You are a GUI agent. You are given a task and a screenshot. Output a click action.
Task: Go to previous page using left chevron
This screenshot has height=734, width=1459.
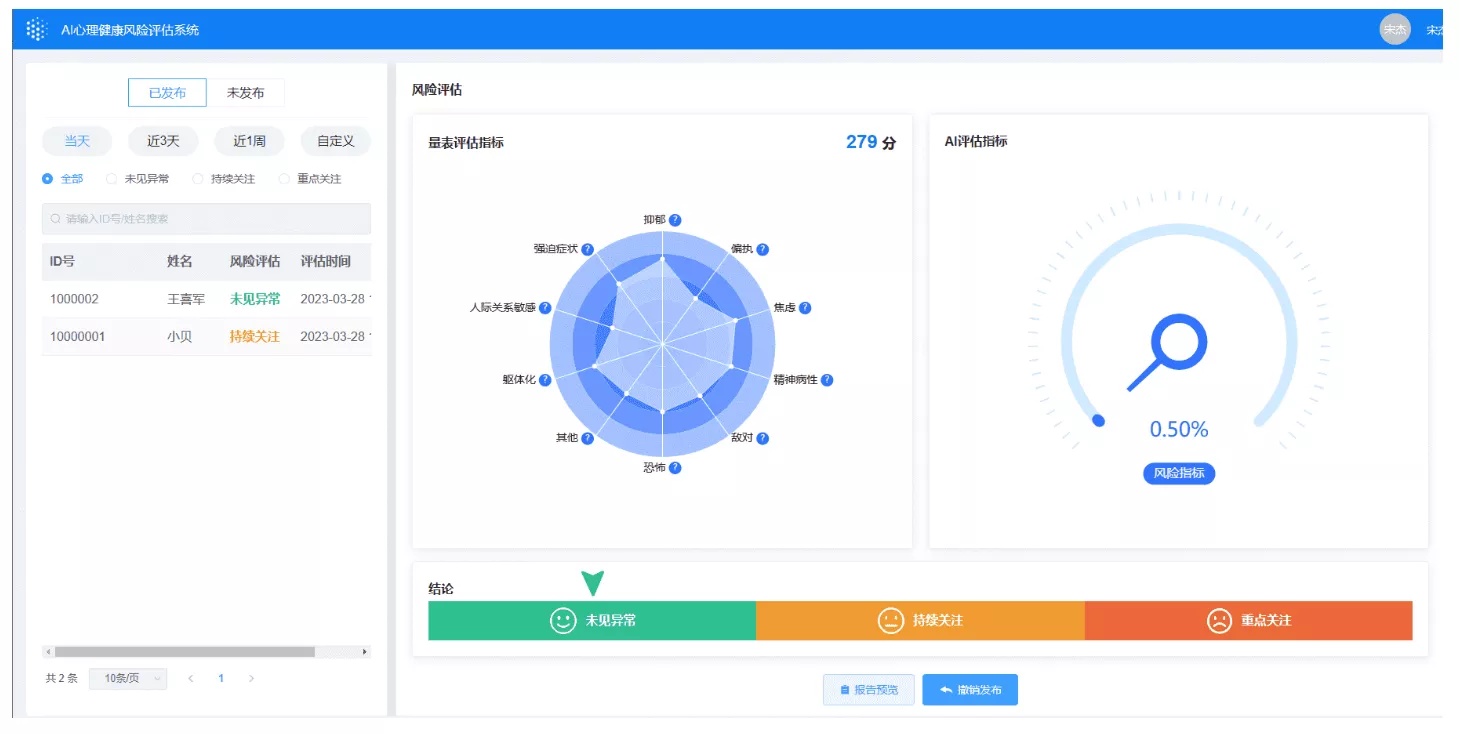coord(191,678)
